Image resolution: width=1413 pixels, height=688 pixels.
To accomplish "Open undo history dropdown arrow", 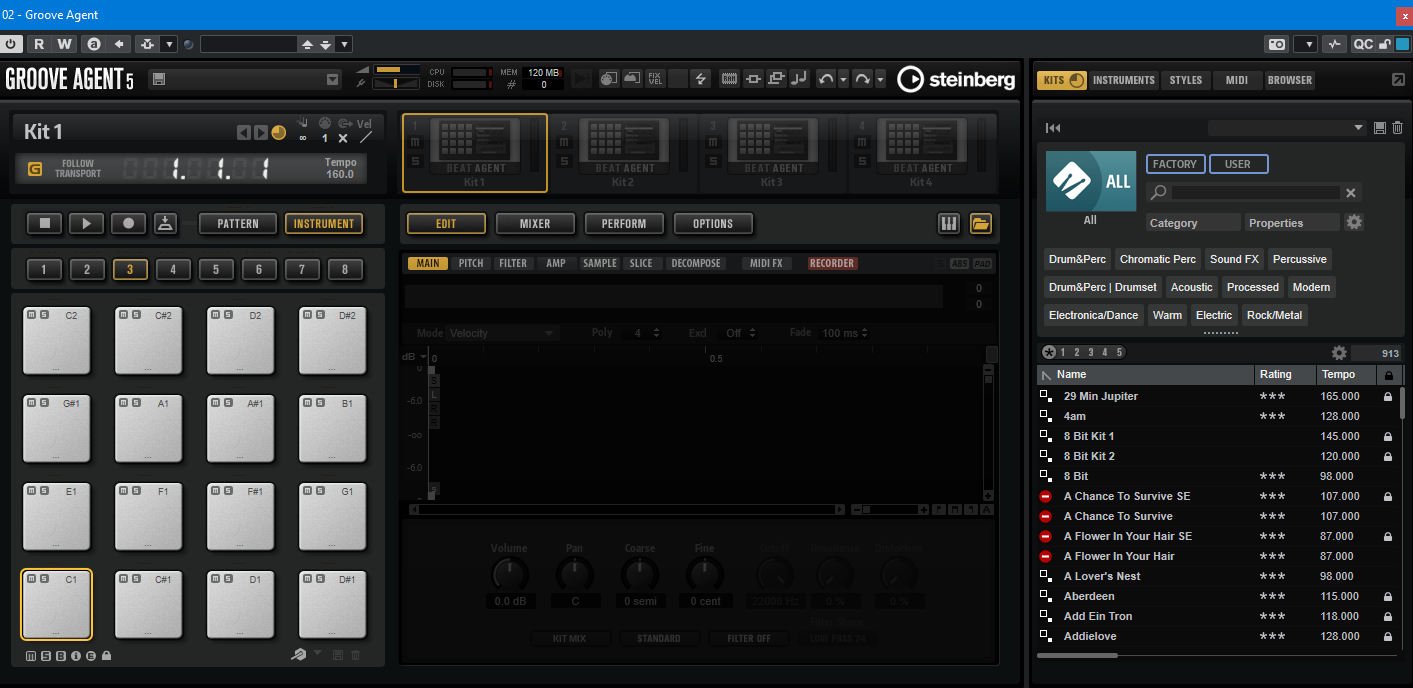I will pos(843,78).
